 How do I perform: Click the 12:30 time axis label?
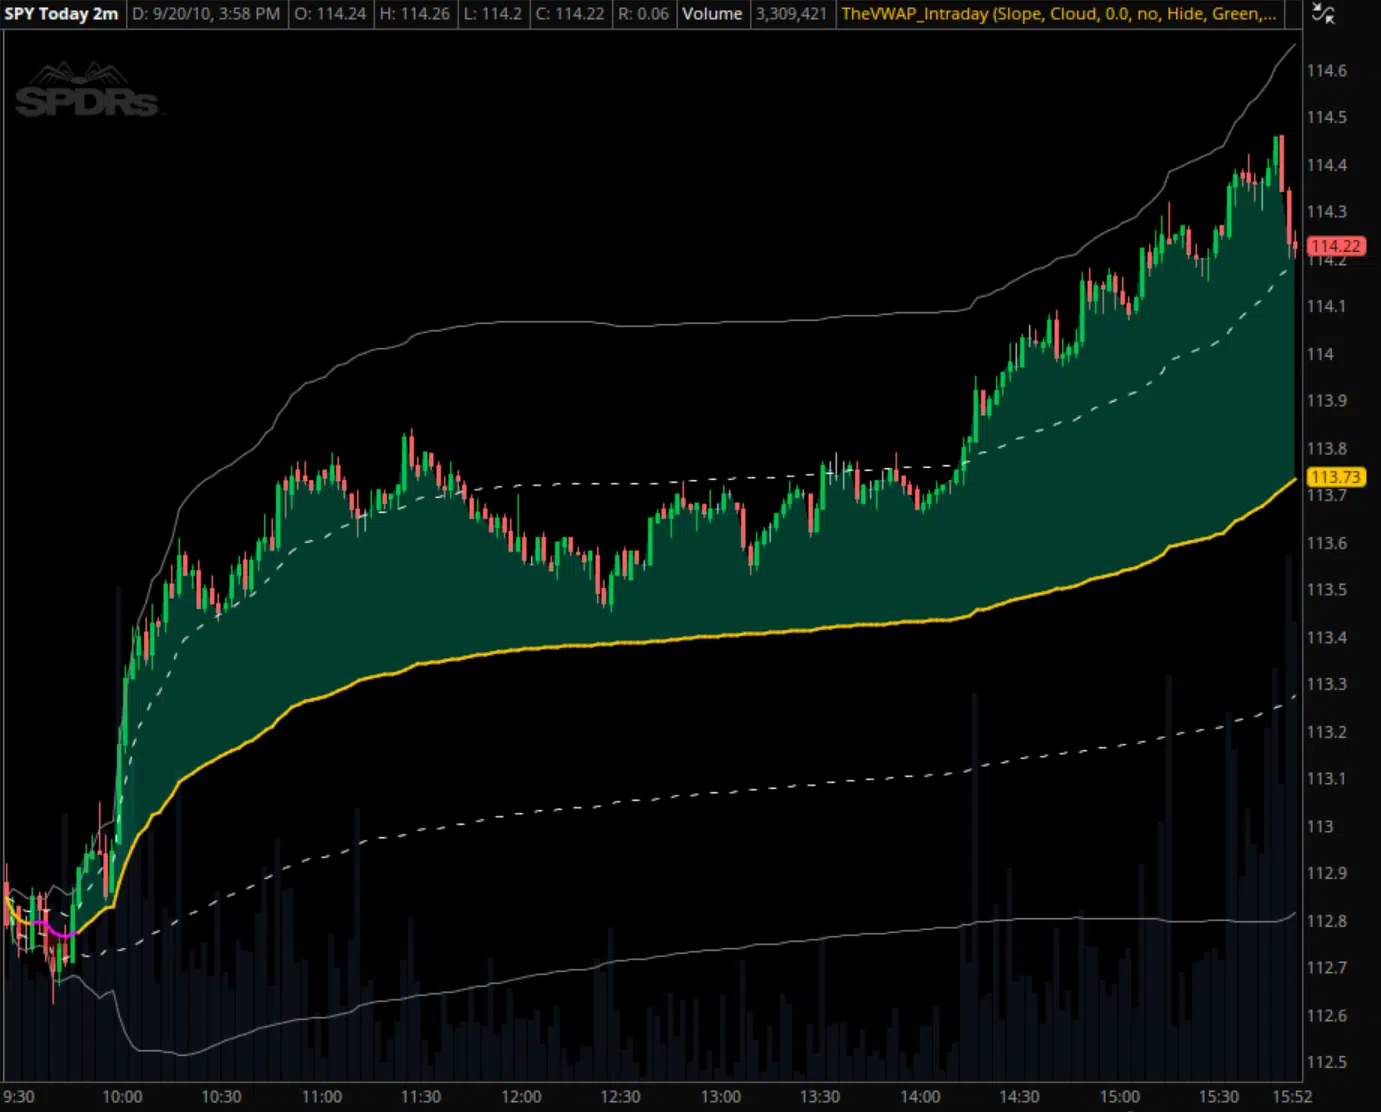point(620,1097)
